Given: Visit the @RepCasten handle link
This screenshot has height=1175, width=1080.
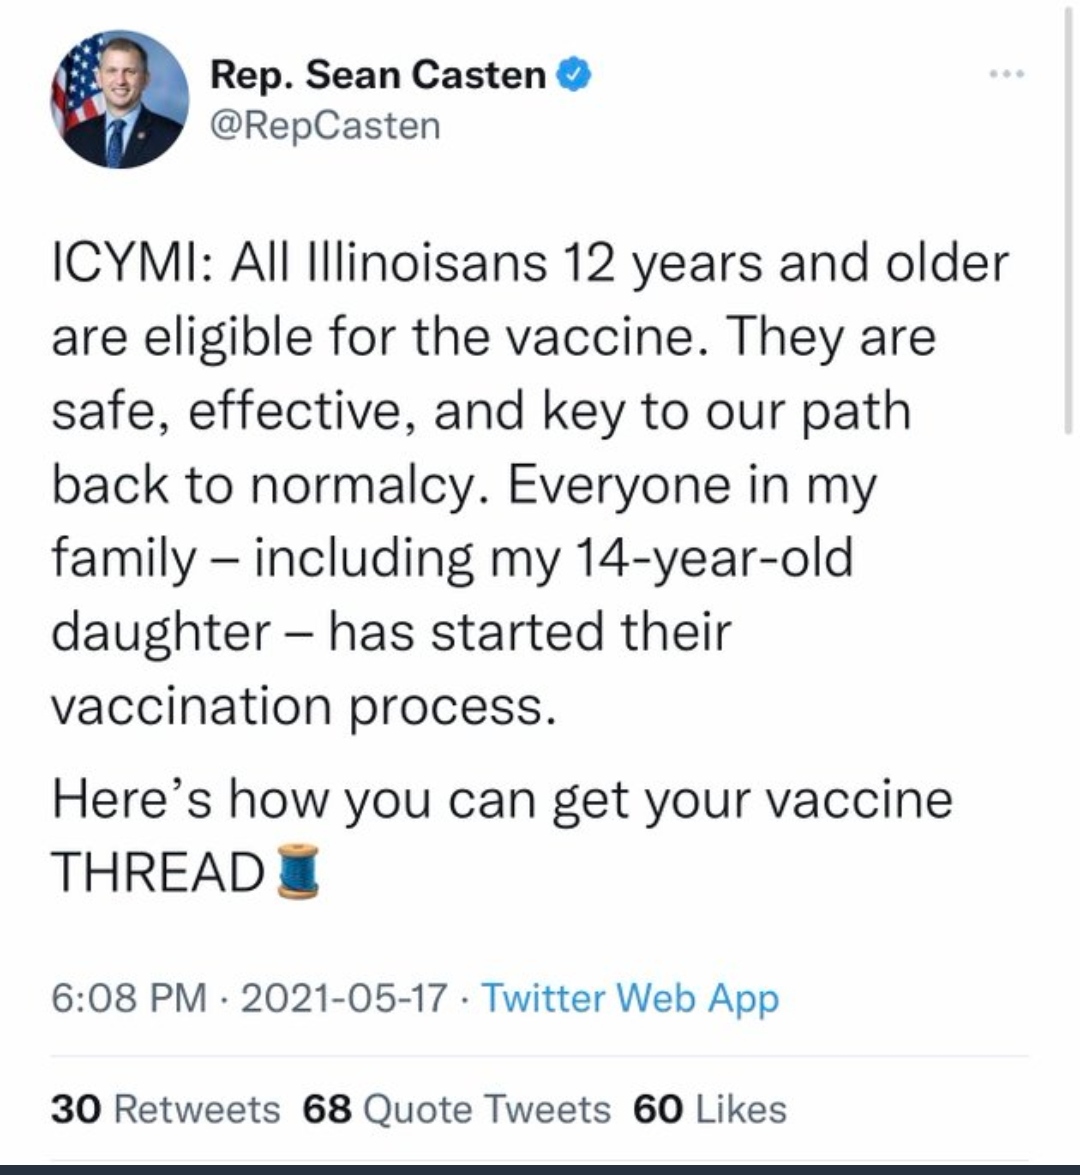Looking at the screenshot, I should (325, 126).
